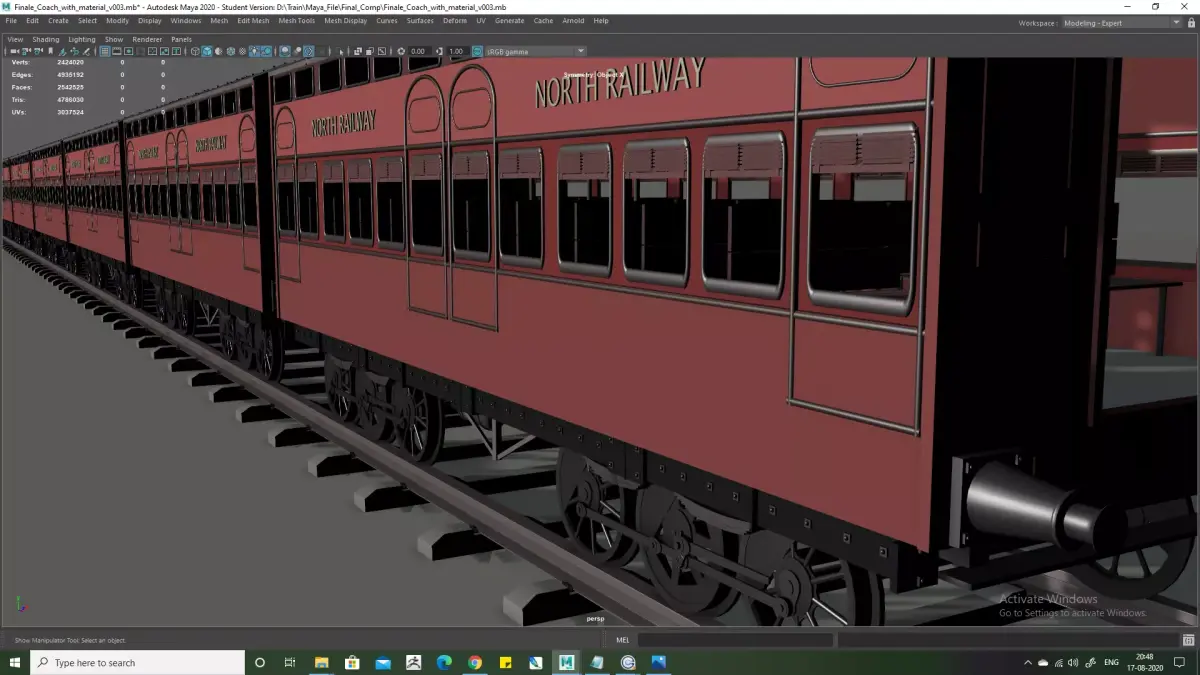Click the MEL command line input
This screenshot has width=1200, height=675.
point(735,640)
